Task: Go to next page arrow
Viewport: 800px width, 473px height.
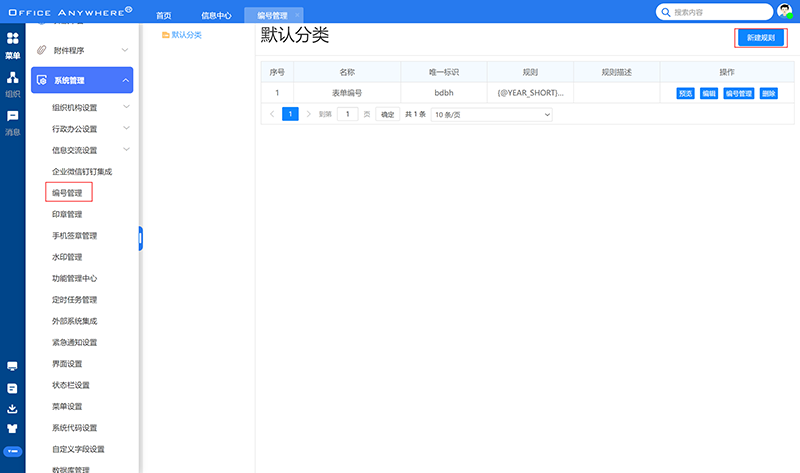Action: click(x=308, y=114)
